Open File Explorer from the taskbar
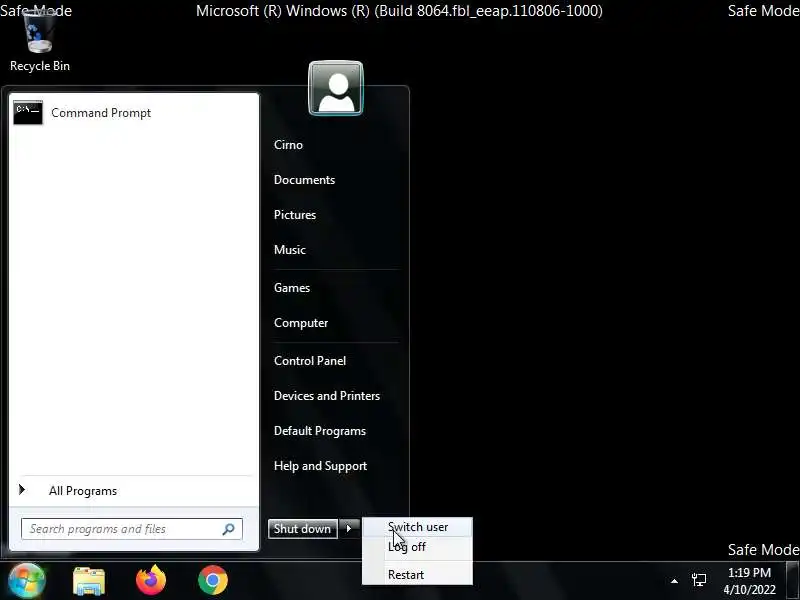Screen dimensions: 800x600 (x=89, y=581)
